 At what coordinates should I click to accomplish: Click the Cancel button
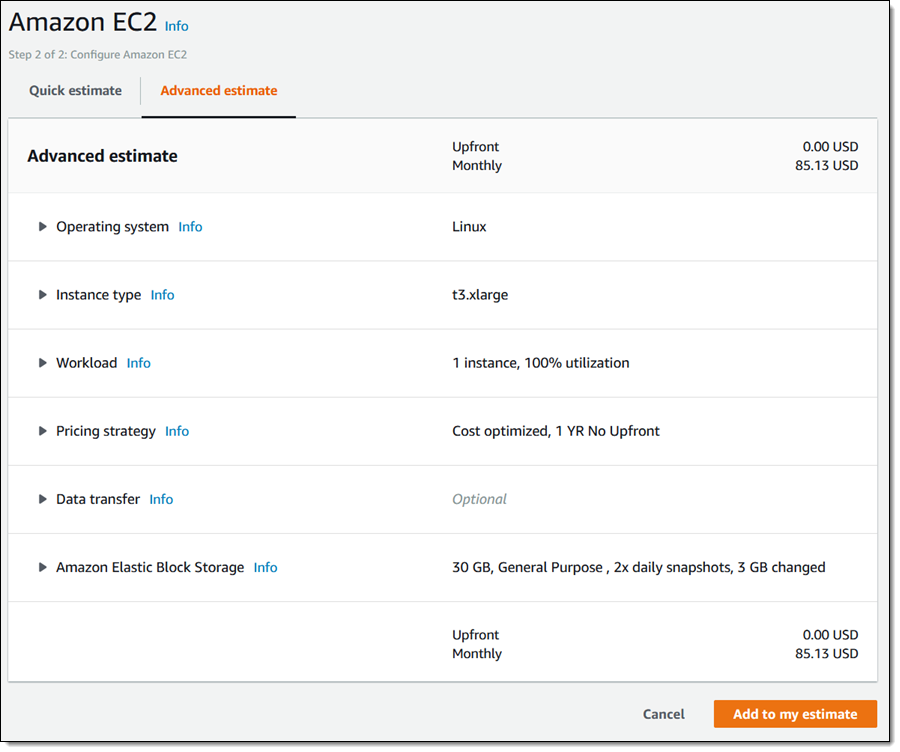[x=663, y=714]
